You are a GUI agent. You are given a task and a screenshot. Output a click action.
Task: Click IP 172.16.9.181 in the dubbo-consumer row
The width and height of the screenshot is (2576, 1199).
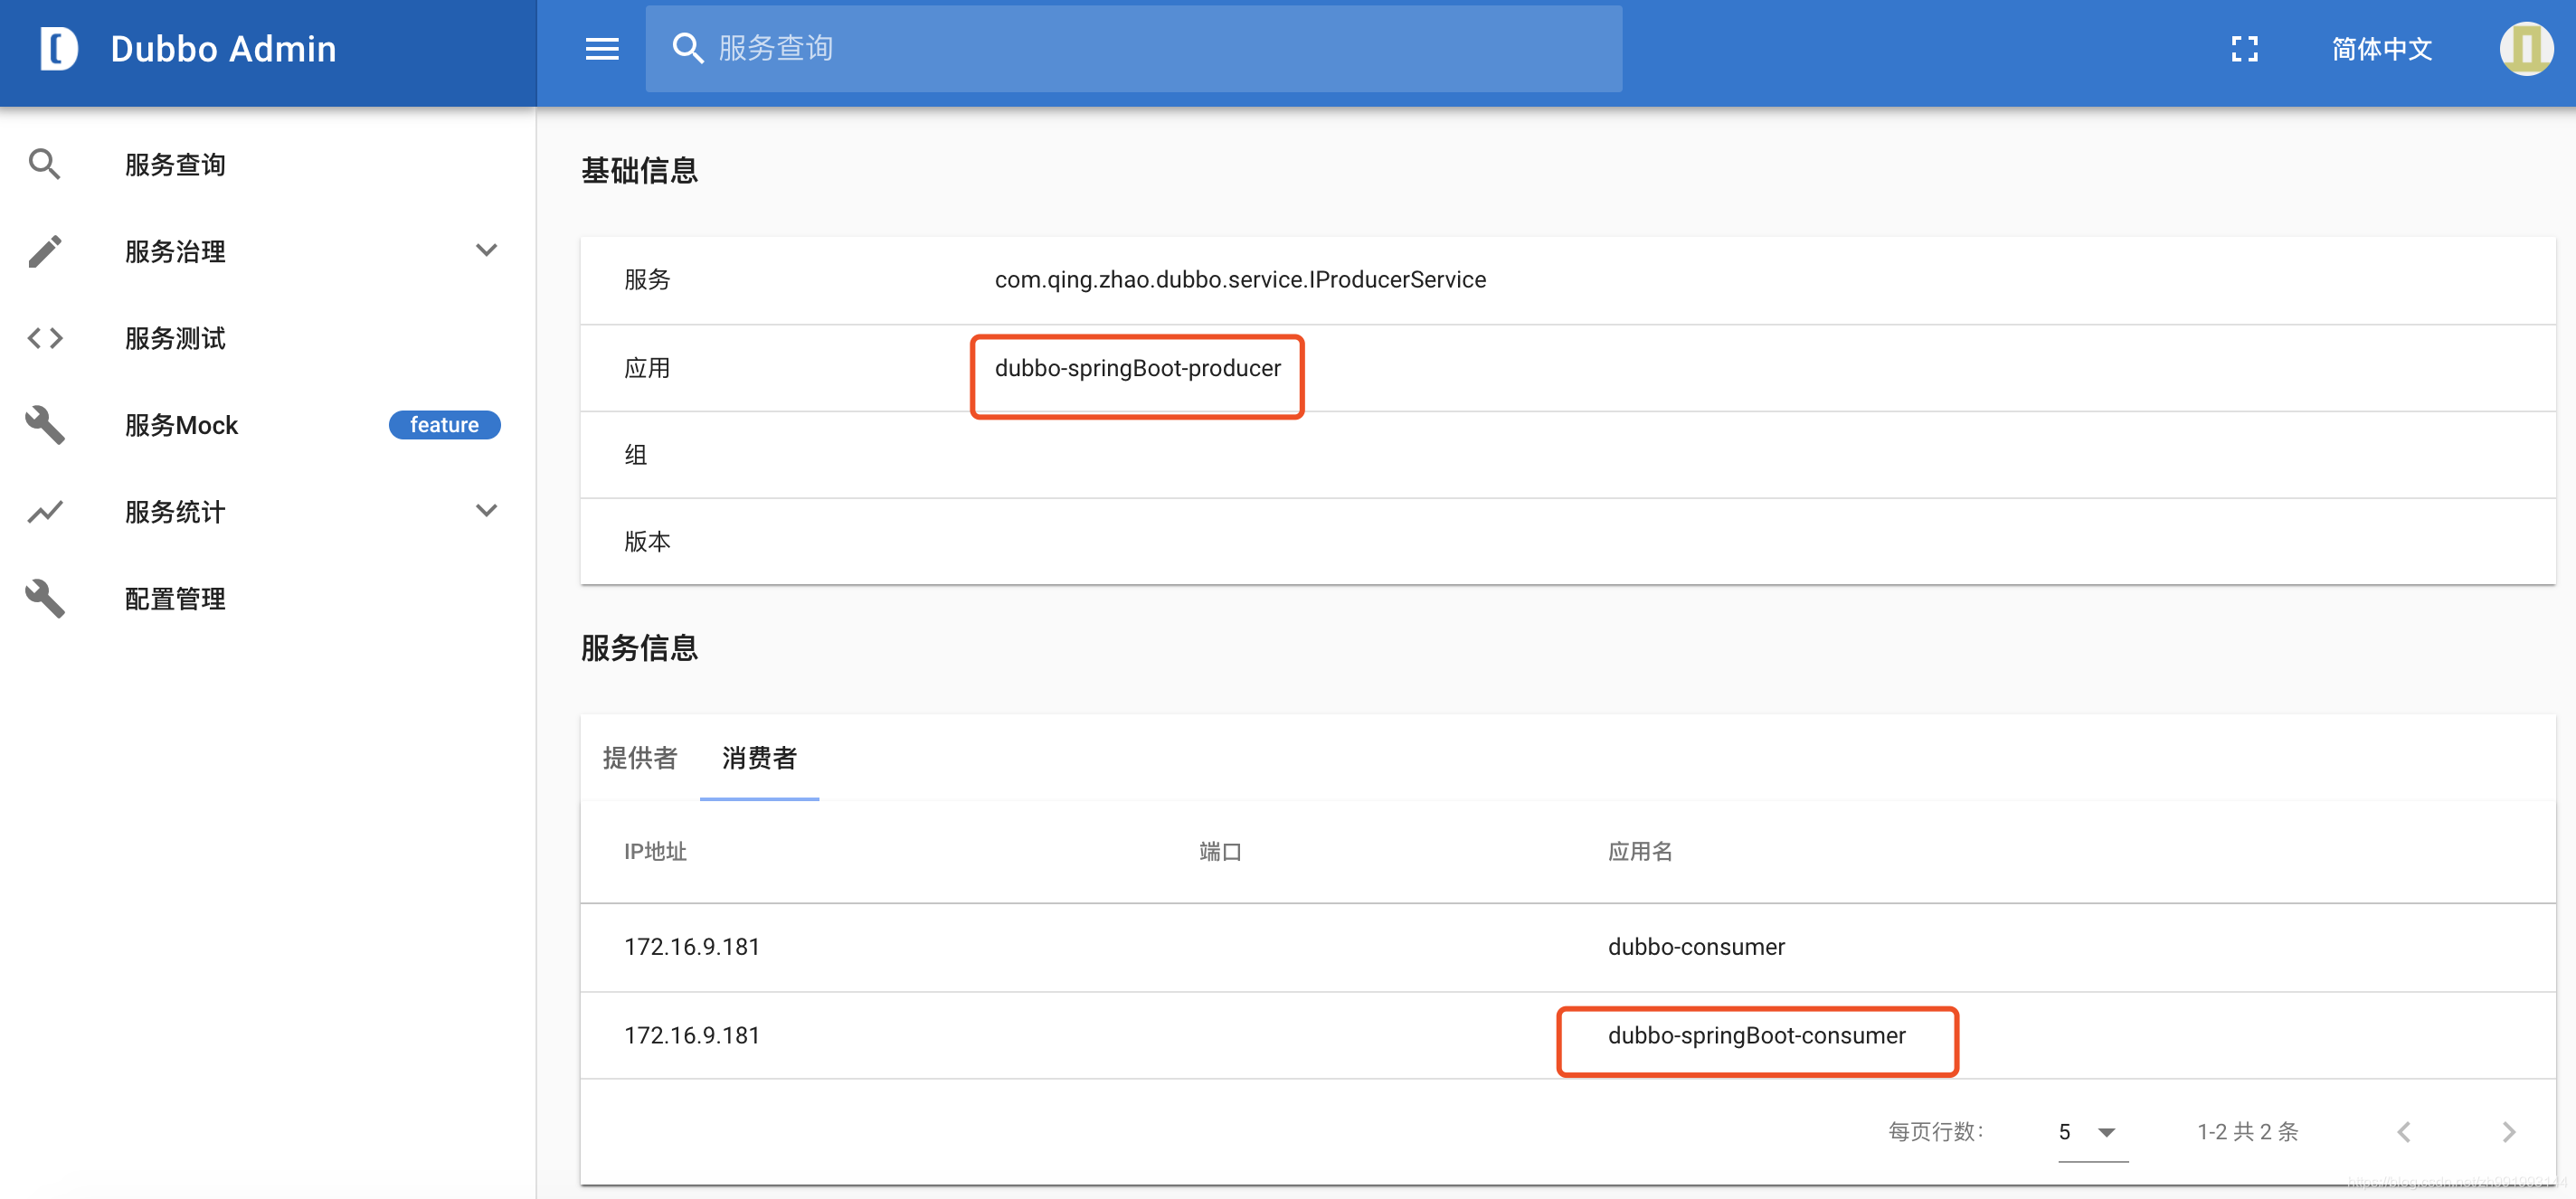click(x=692, y=947)
